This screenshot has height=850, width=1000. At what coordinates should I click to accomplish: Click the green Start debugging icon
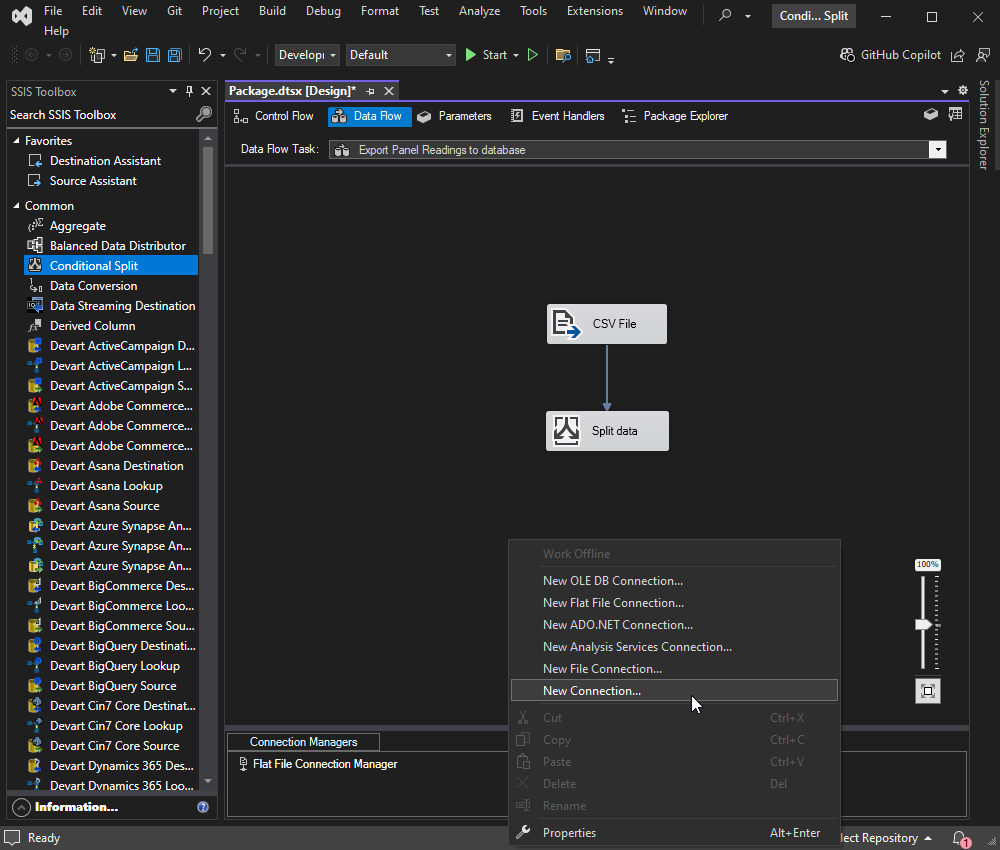pos(471,55)
